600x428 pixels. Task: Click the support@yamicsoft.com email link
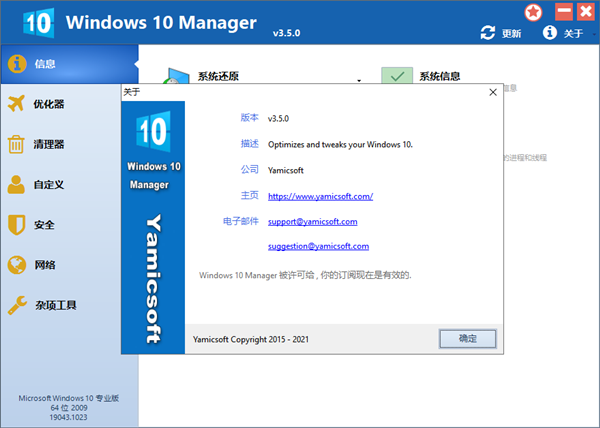click(x=312, y=221)
